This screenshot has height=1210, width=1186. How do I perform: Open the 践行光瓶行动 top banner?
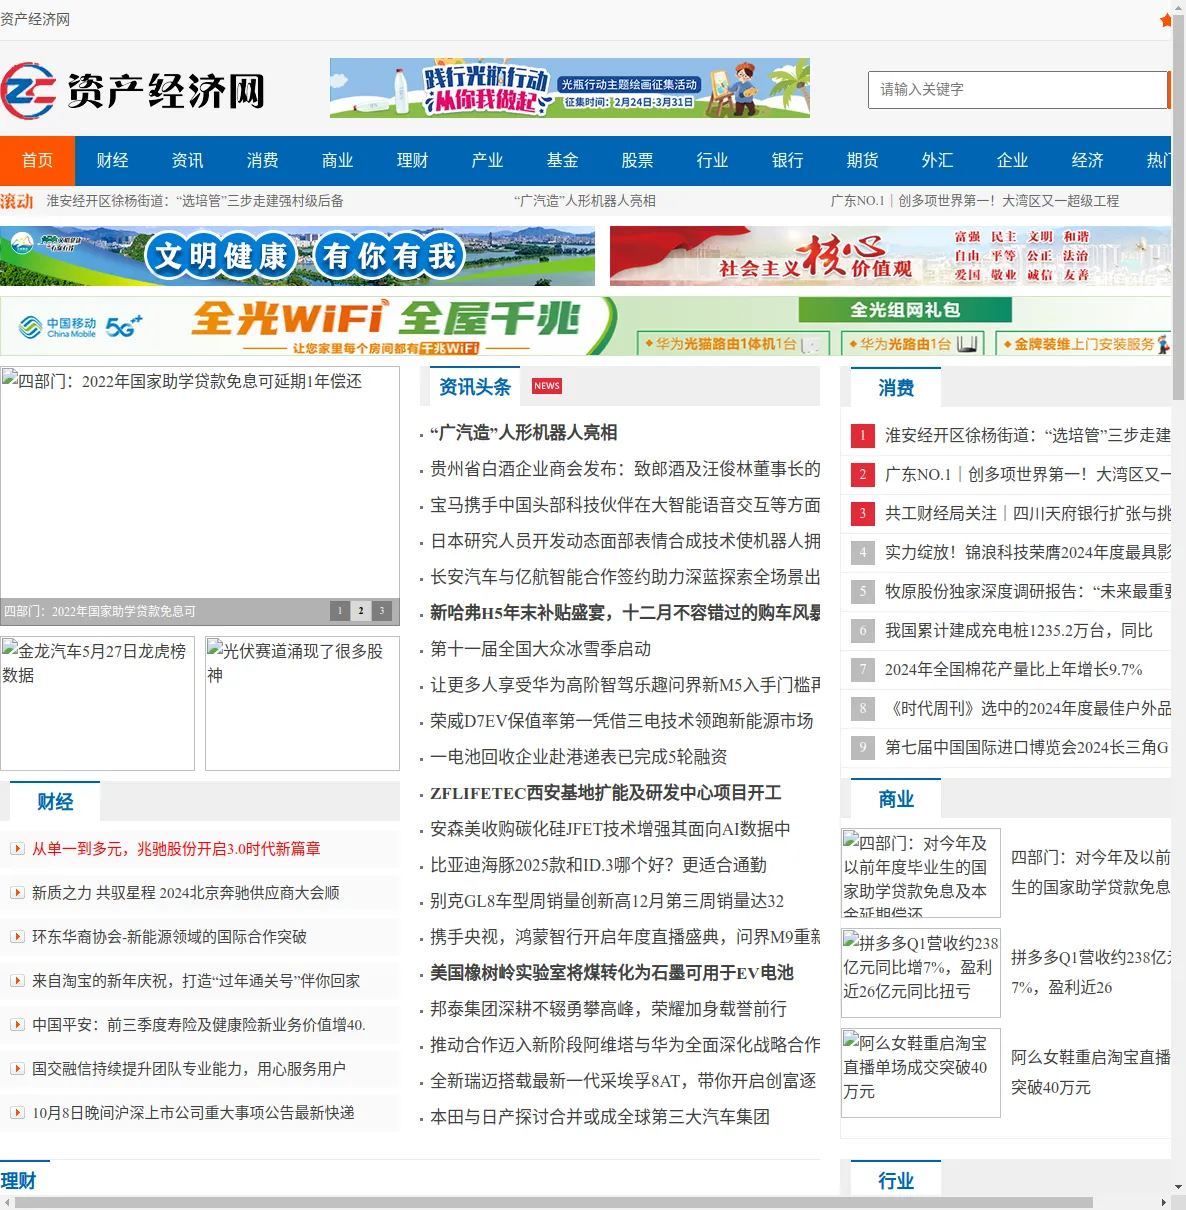coord(570,88)
